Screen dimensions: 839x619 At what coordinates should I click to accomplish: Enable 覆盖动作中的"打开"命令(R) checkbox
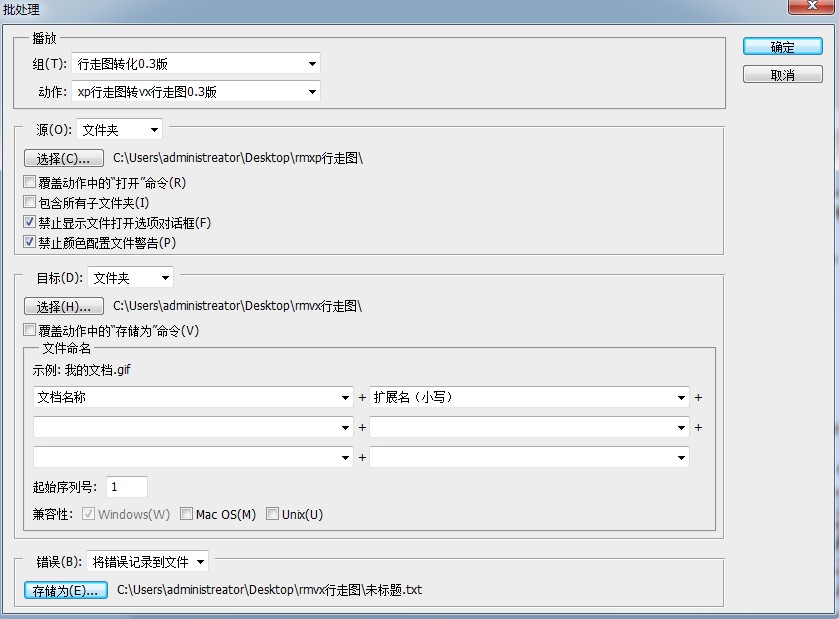click(x=29, y=182)
